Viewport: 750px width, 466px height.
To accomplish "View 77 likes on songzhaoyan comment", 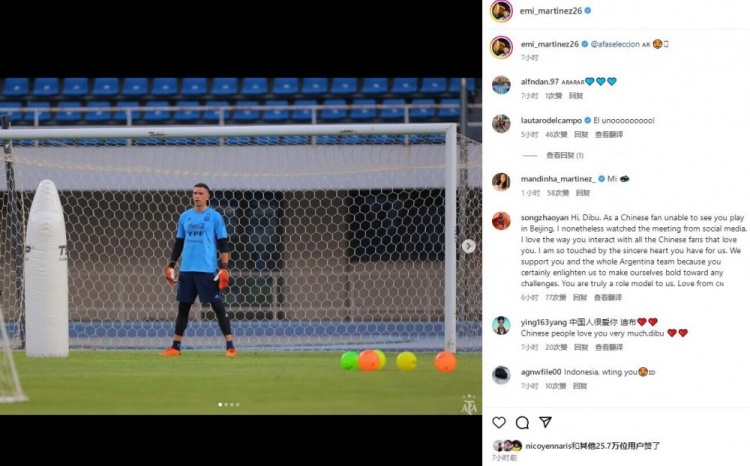I will 555,298.
